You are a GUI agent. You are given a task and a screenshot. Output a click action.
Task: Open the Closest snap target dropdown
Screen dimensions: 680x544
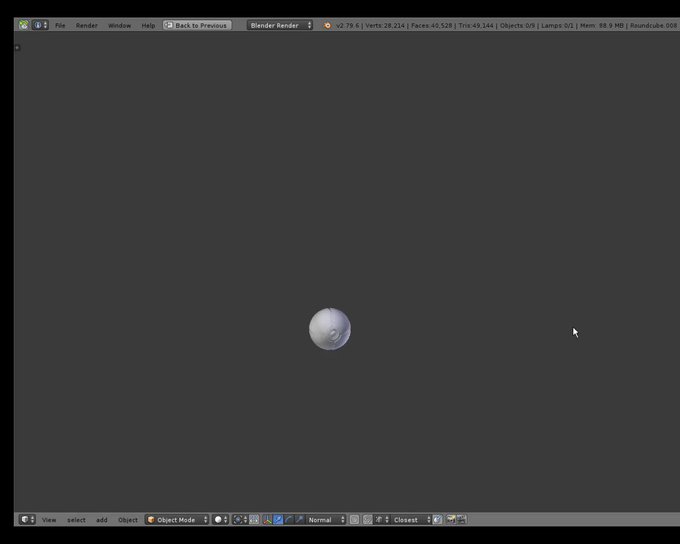point(411,520)
